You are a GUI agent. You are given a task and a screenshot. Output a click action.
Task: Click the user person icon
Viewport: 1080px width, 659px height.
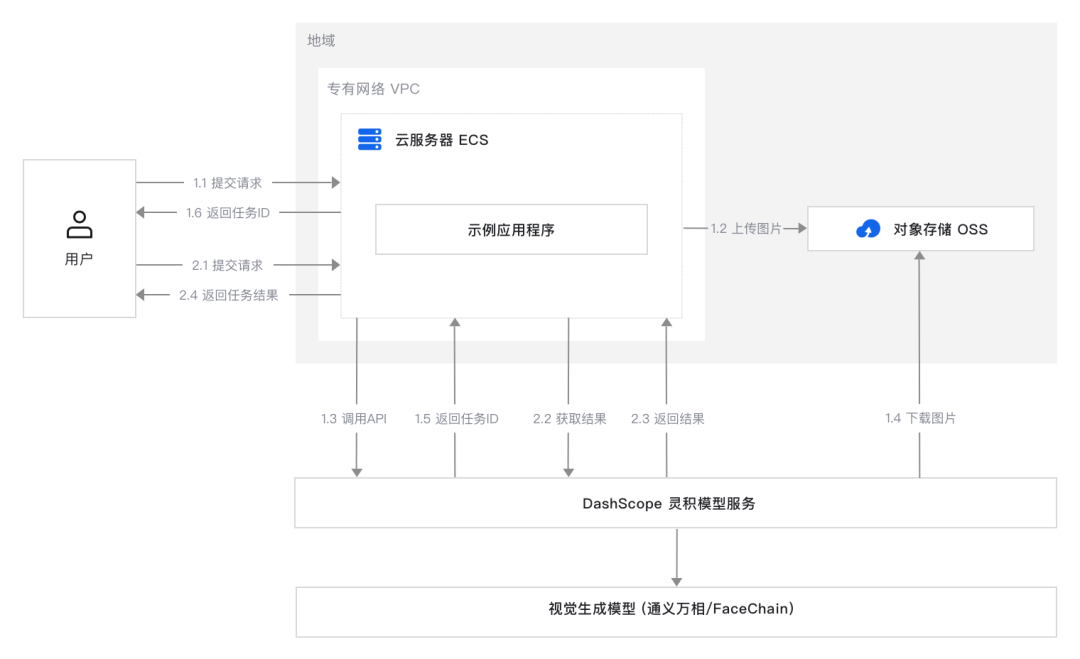79,224
